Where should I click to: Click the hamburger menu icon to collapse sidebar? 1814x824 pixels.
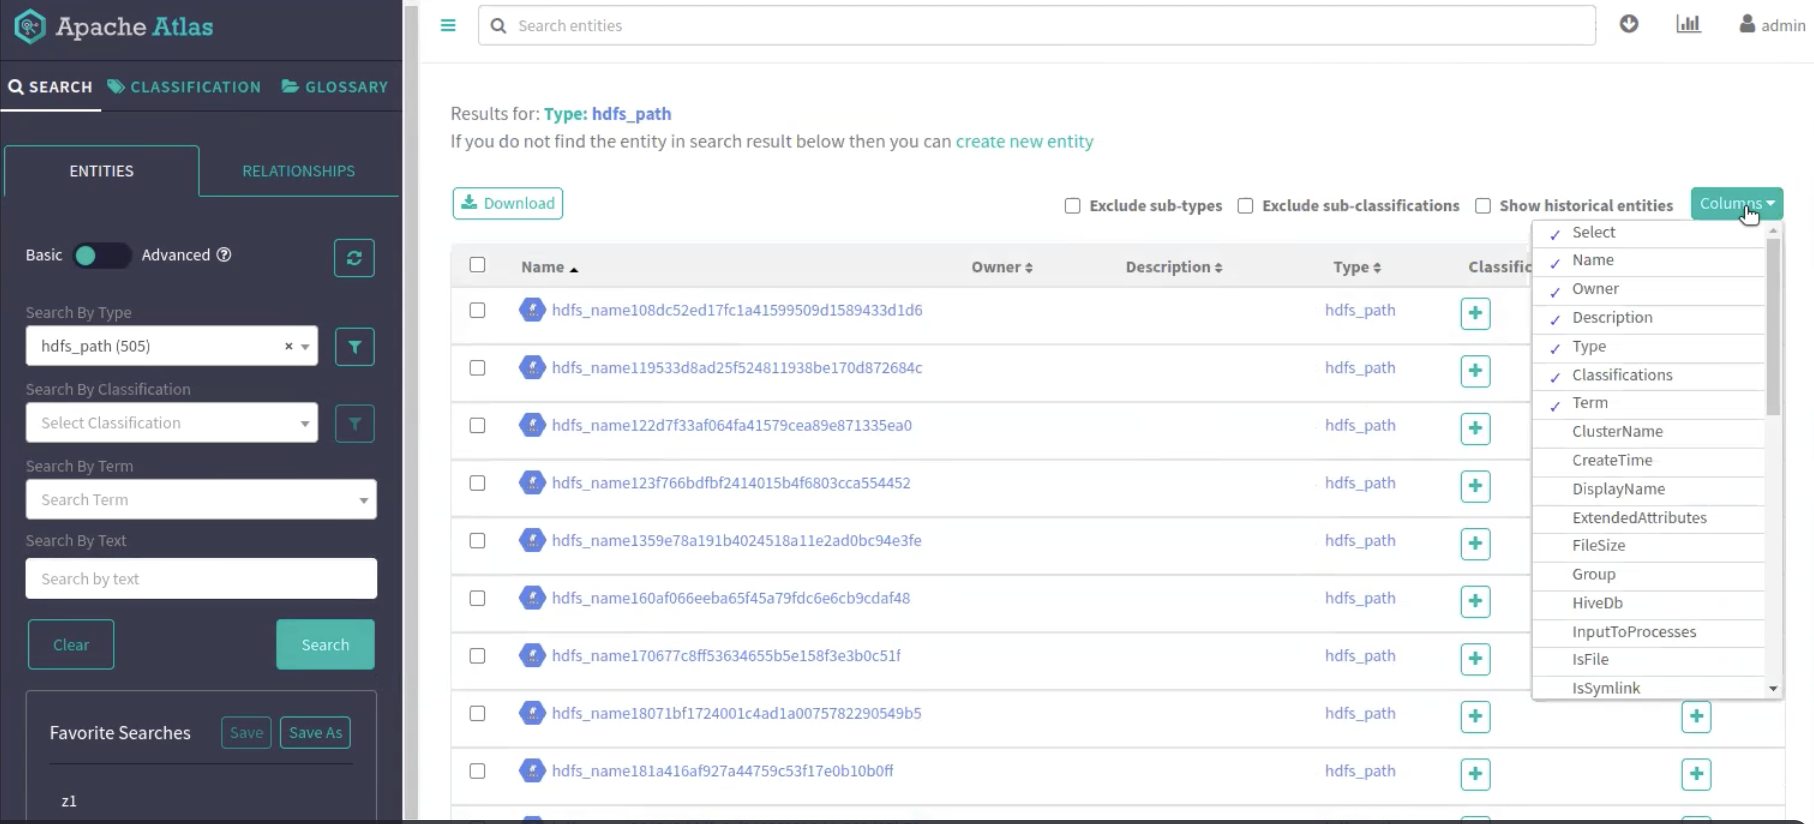click(x=448, y=26)
